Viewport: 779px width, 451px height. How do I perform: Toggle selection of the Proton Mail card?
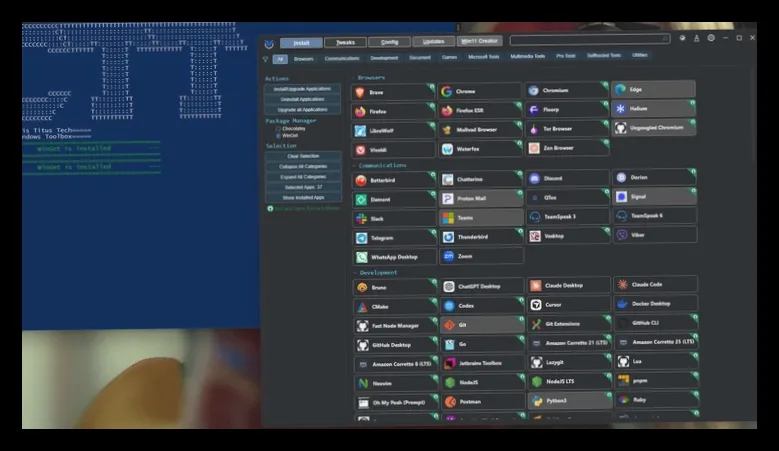(x=481, y=199)
